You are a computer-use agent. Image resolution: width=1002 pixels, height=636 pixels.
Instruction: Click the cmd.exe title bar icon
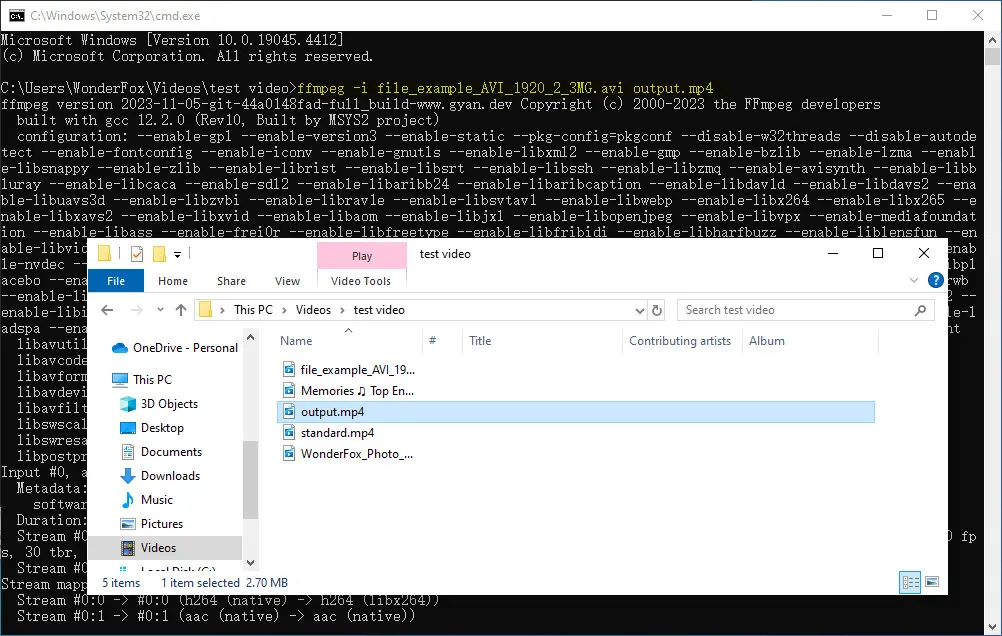17,15
